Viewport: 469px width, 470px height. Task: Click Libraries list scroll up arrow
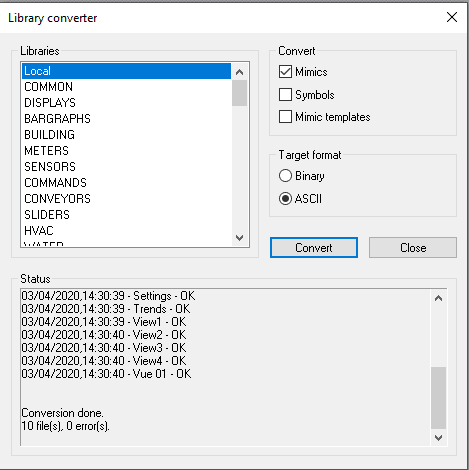(239, 72)
